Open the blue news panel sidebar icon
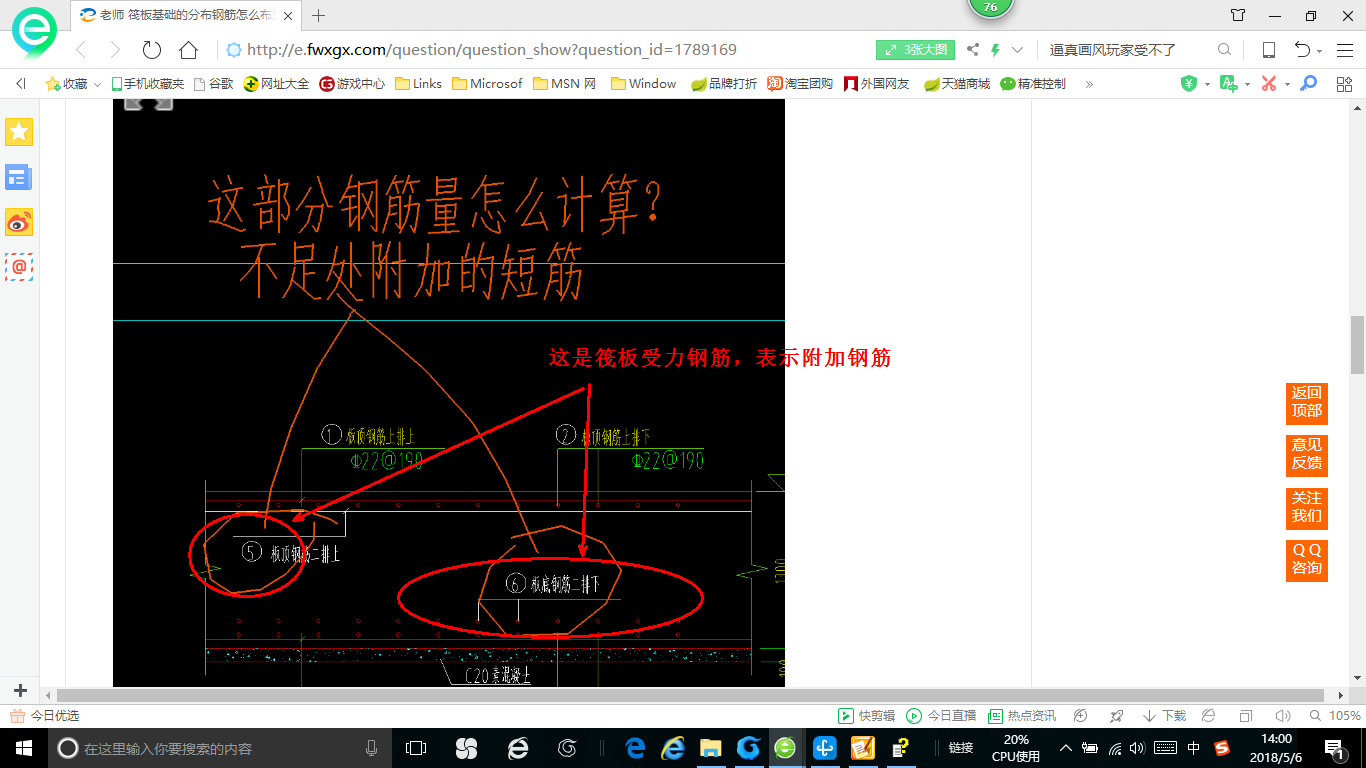Image resolution: width=1366 pixels, height=768 pixels. click(x=19, y=178)
